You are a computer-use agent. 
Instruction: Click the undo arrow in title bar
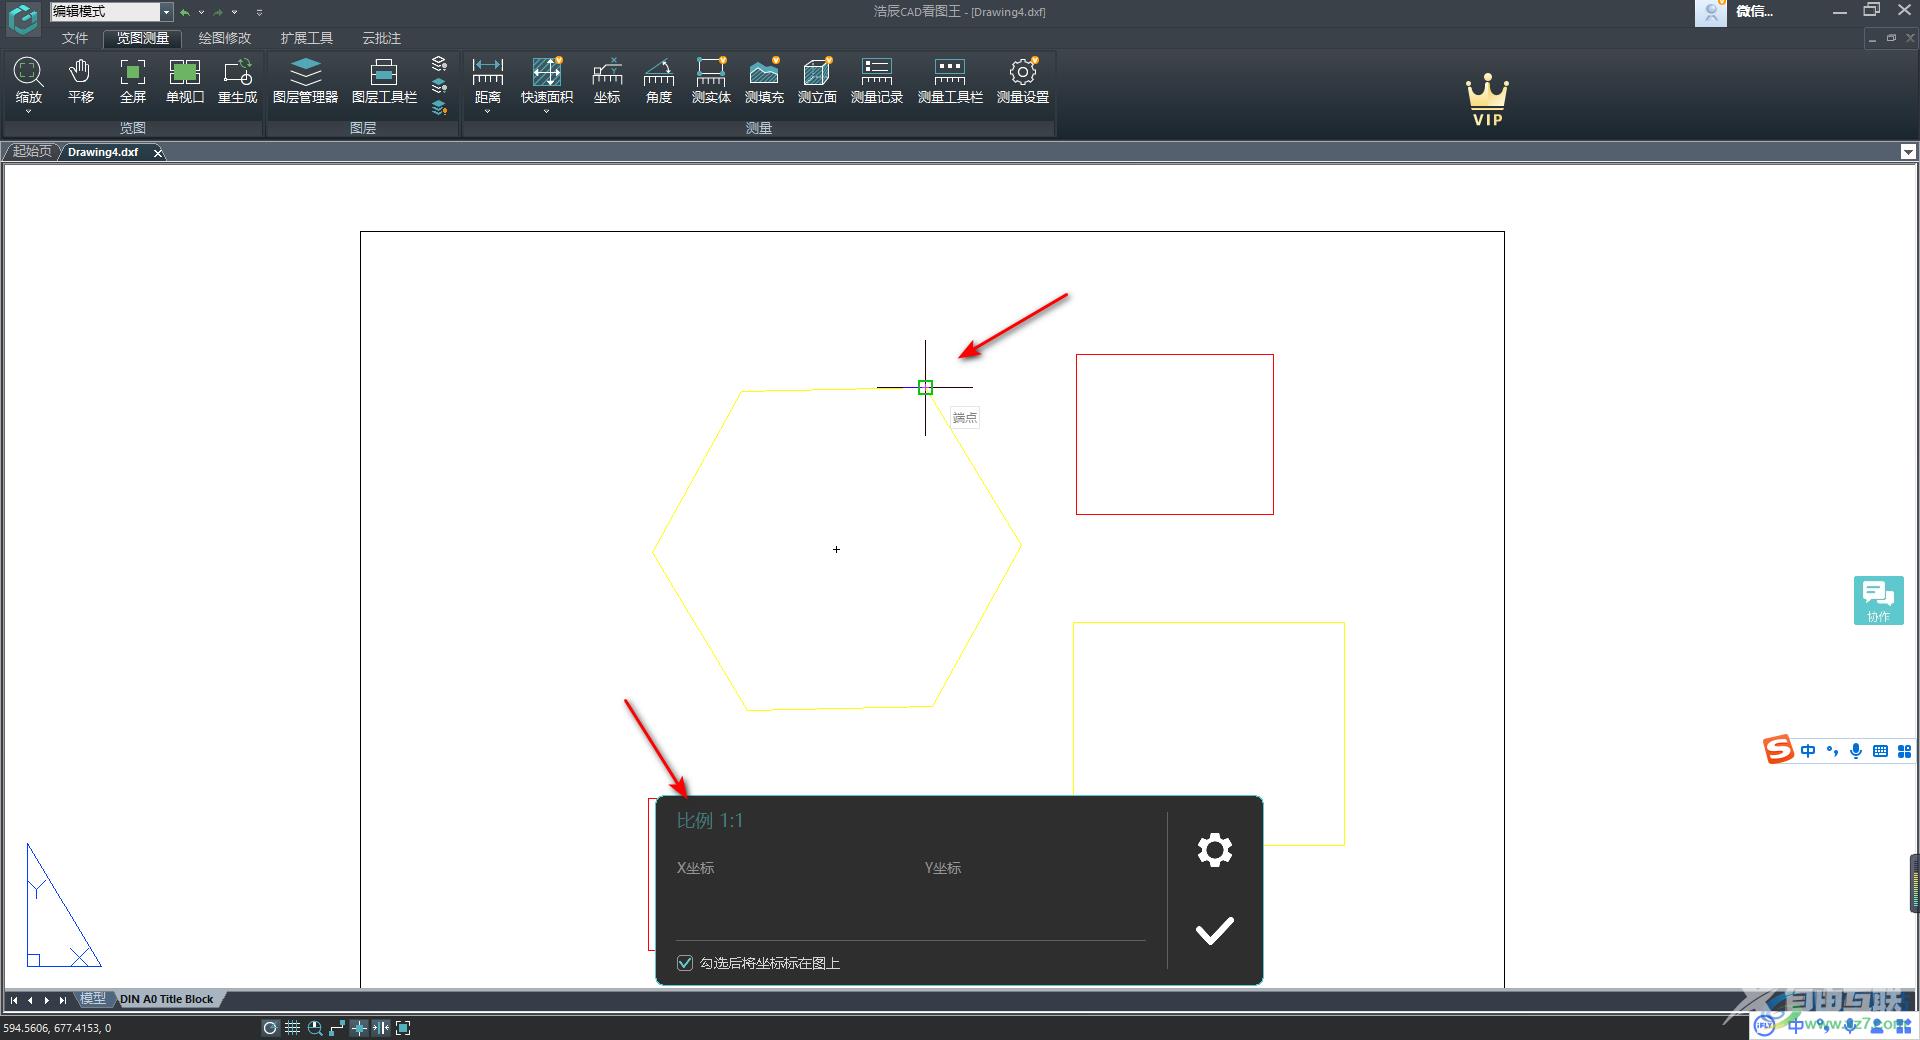click(x=185, y=12)
